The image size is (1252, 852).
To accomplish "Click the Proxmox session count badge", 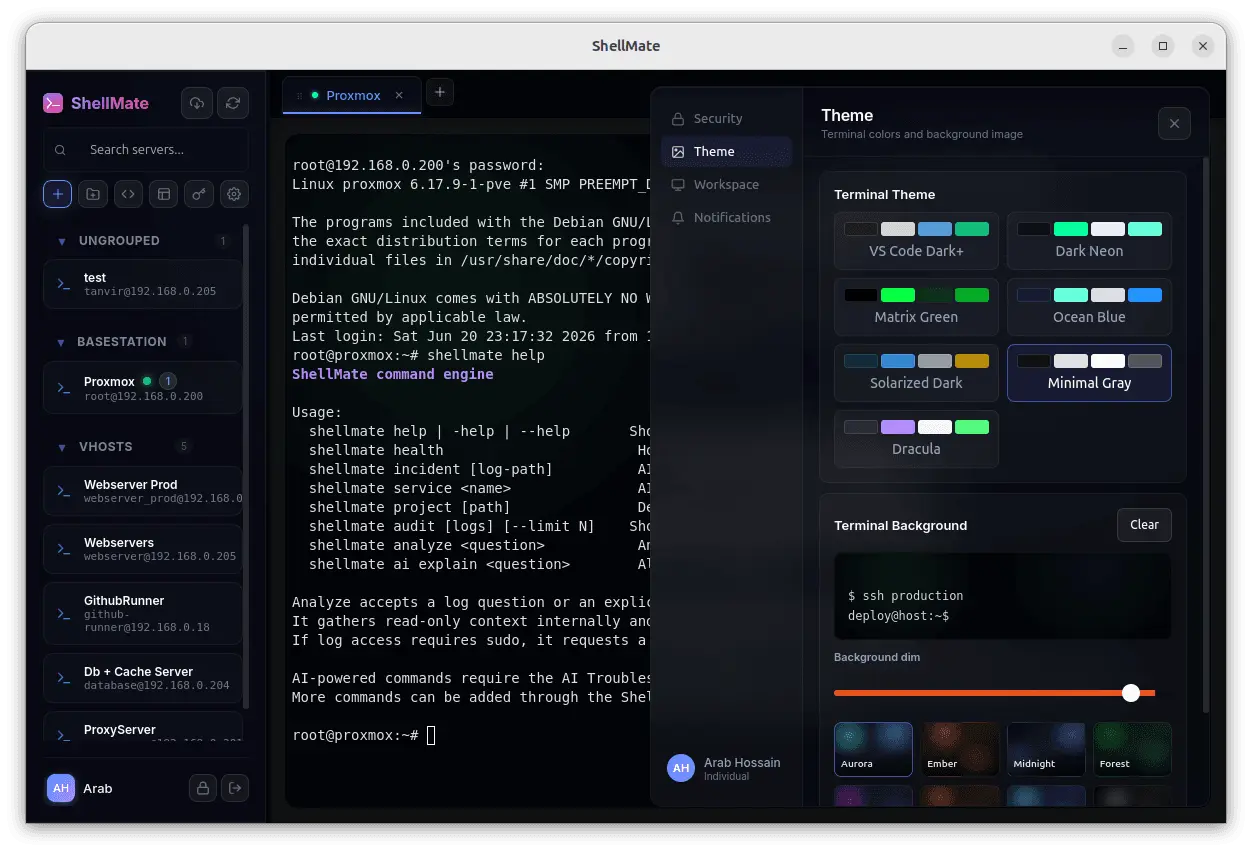I will (168, 381).
